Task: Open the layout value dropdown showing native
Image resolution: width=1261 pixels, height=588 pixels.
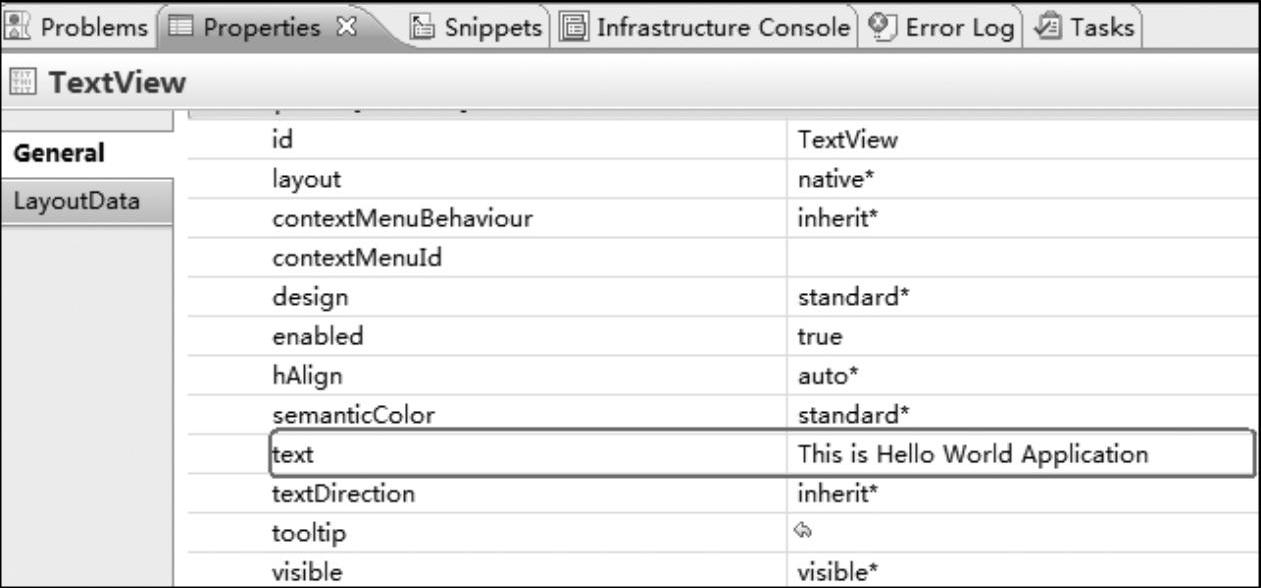Action: click(1020, 180)
